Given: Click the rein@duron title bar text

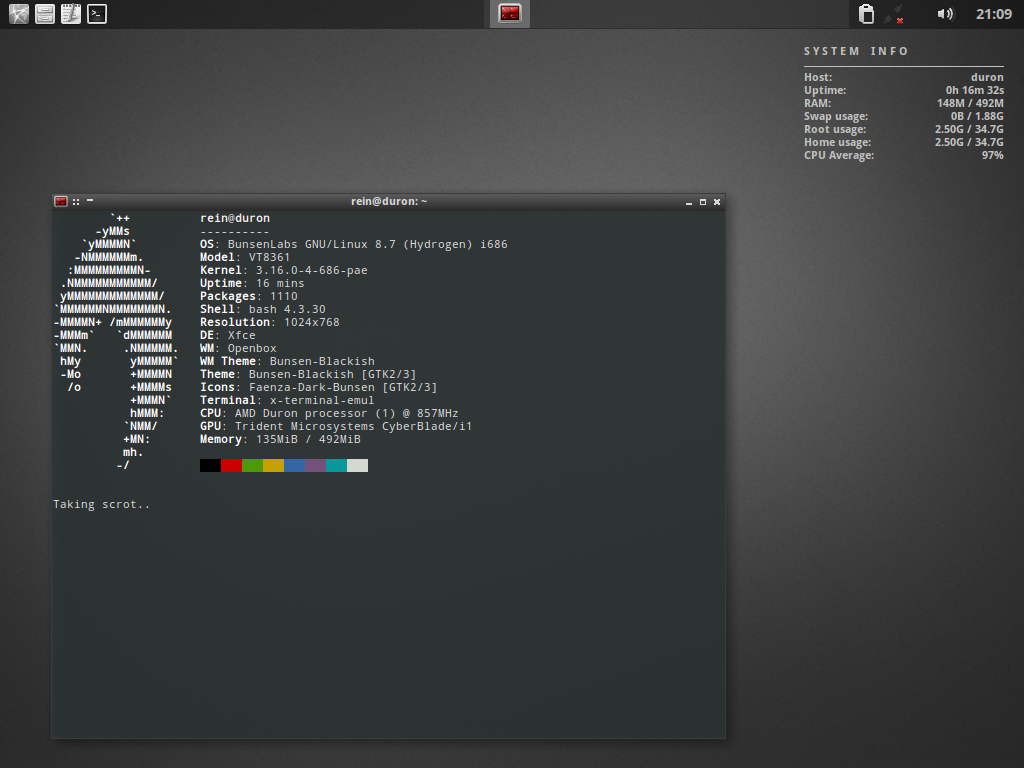Looking at the screenshot, I should [x=389, y=201].
